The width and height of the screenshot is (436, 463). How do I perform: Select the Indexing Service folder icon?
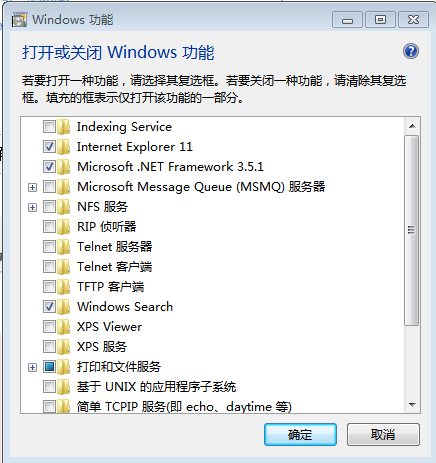[x=63, y=127]
